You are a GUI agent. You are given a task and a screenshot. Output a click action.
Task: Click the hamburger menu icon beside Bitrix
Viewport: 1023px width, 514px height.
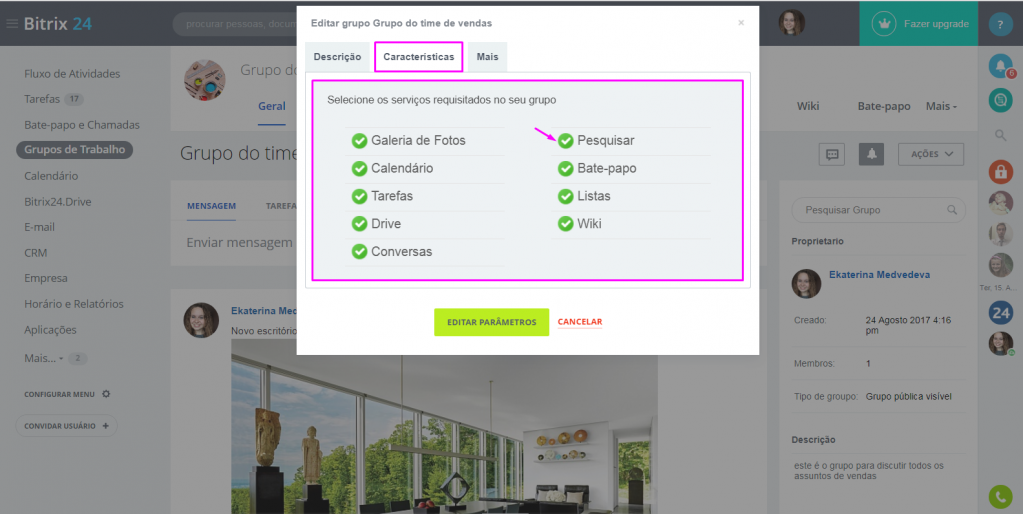pyautogui.click(x=12, y=24)
